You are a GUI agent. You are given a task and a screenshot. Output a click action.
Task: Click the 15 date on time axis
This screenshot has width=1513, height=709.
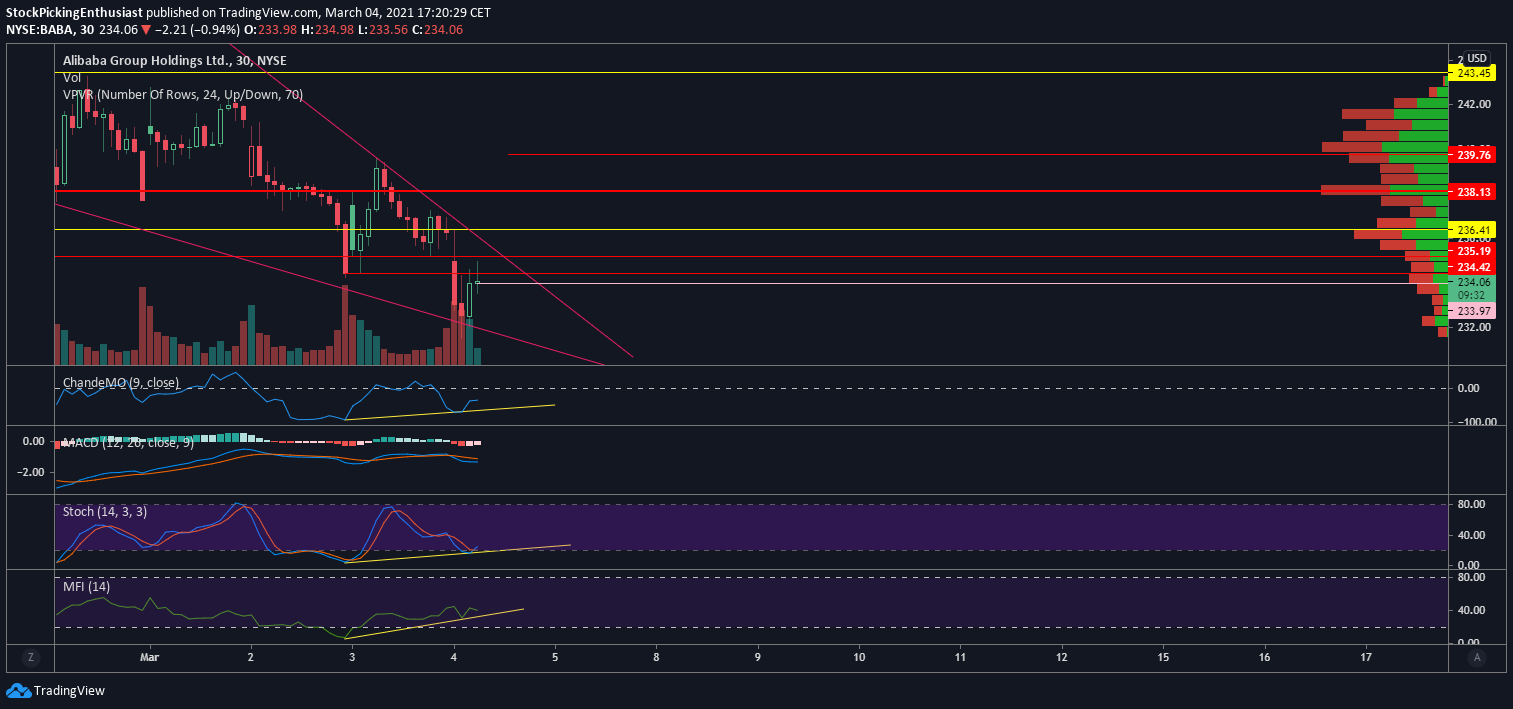coord(1163,657)
